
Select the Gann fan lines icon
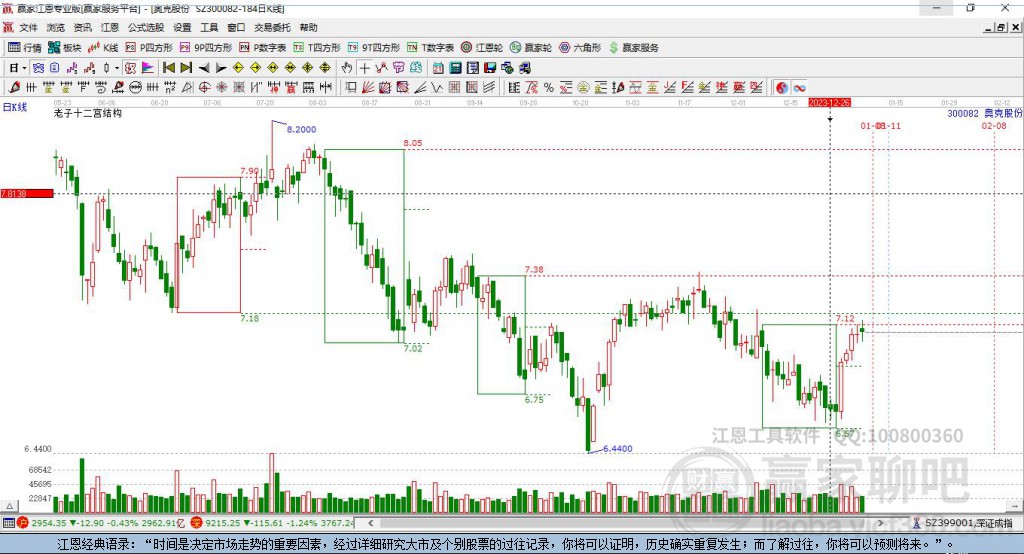click(x=369, y=88)
